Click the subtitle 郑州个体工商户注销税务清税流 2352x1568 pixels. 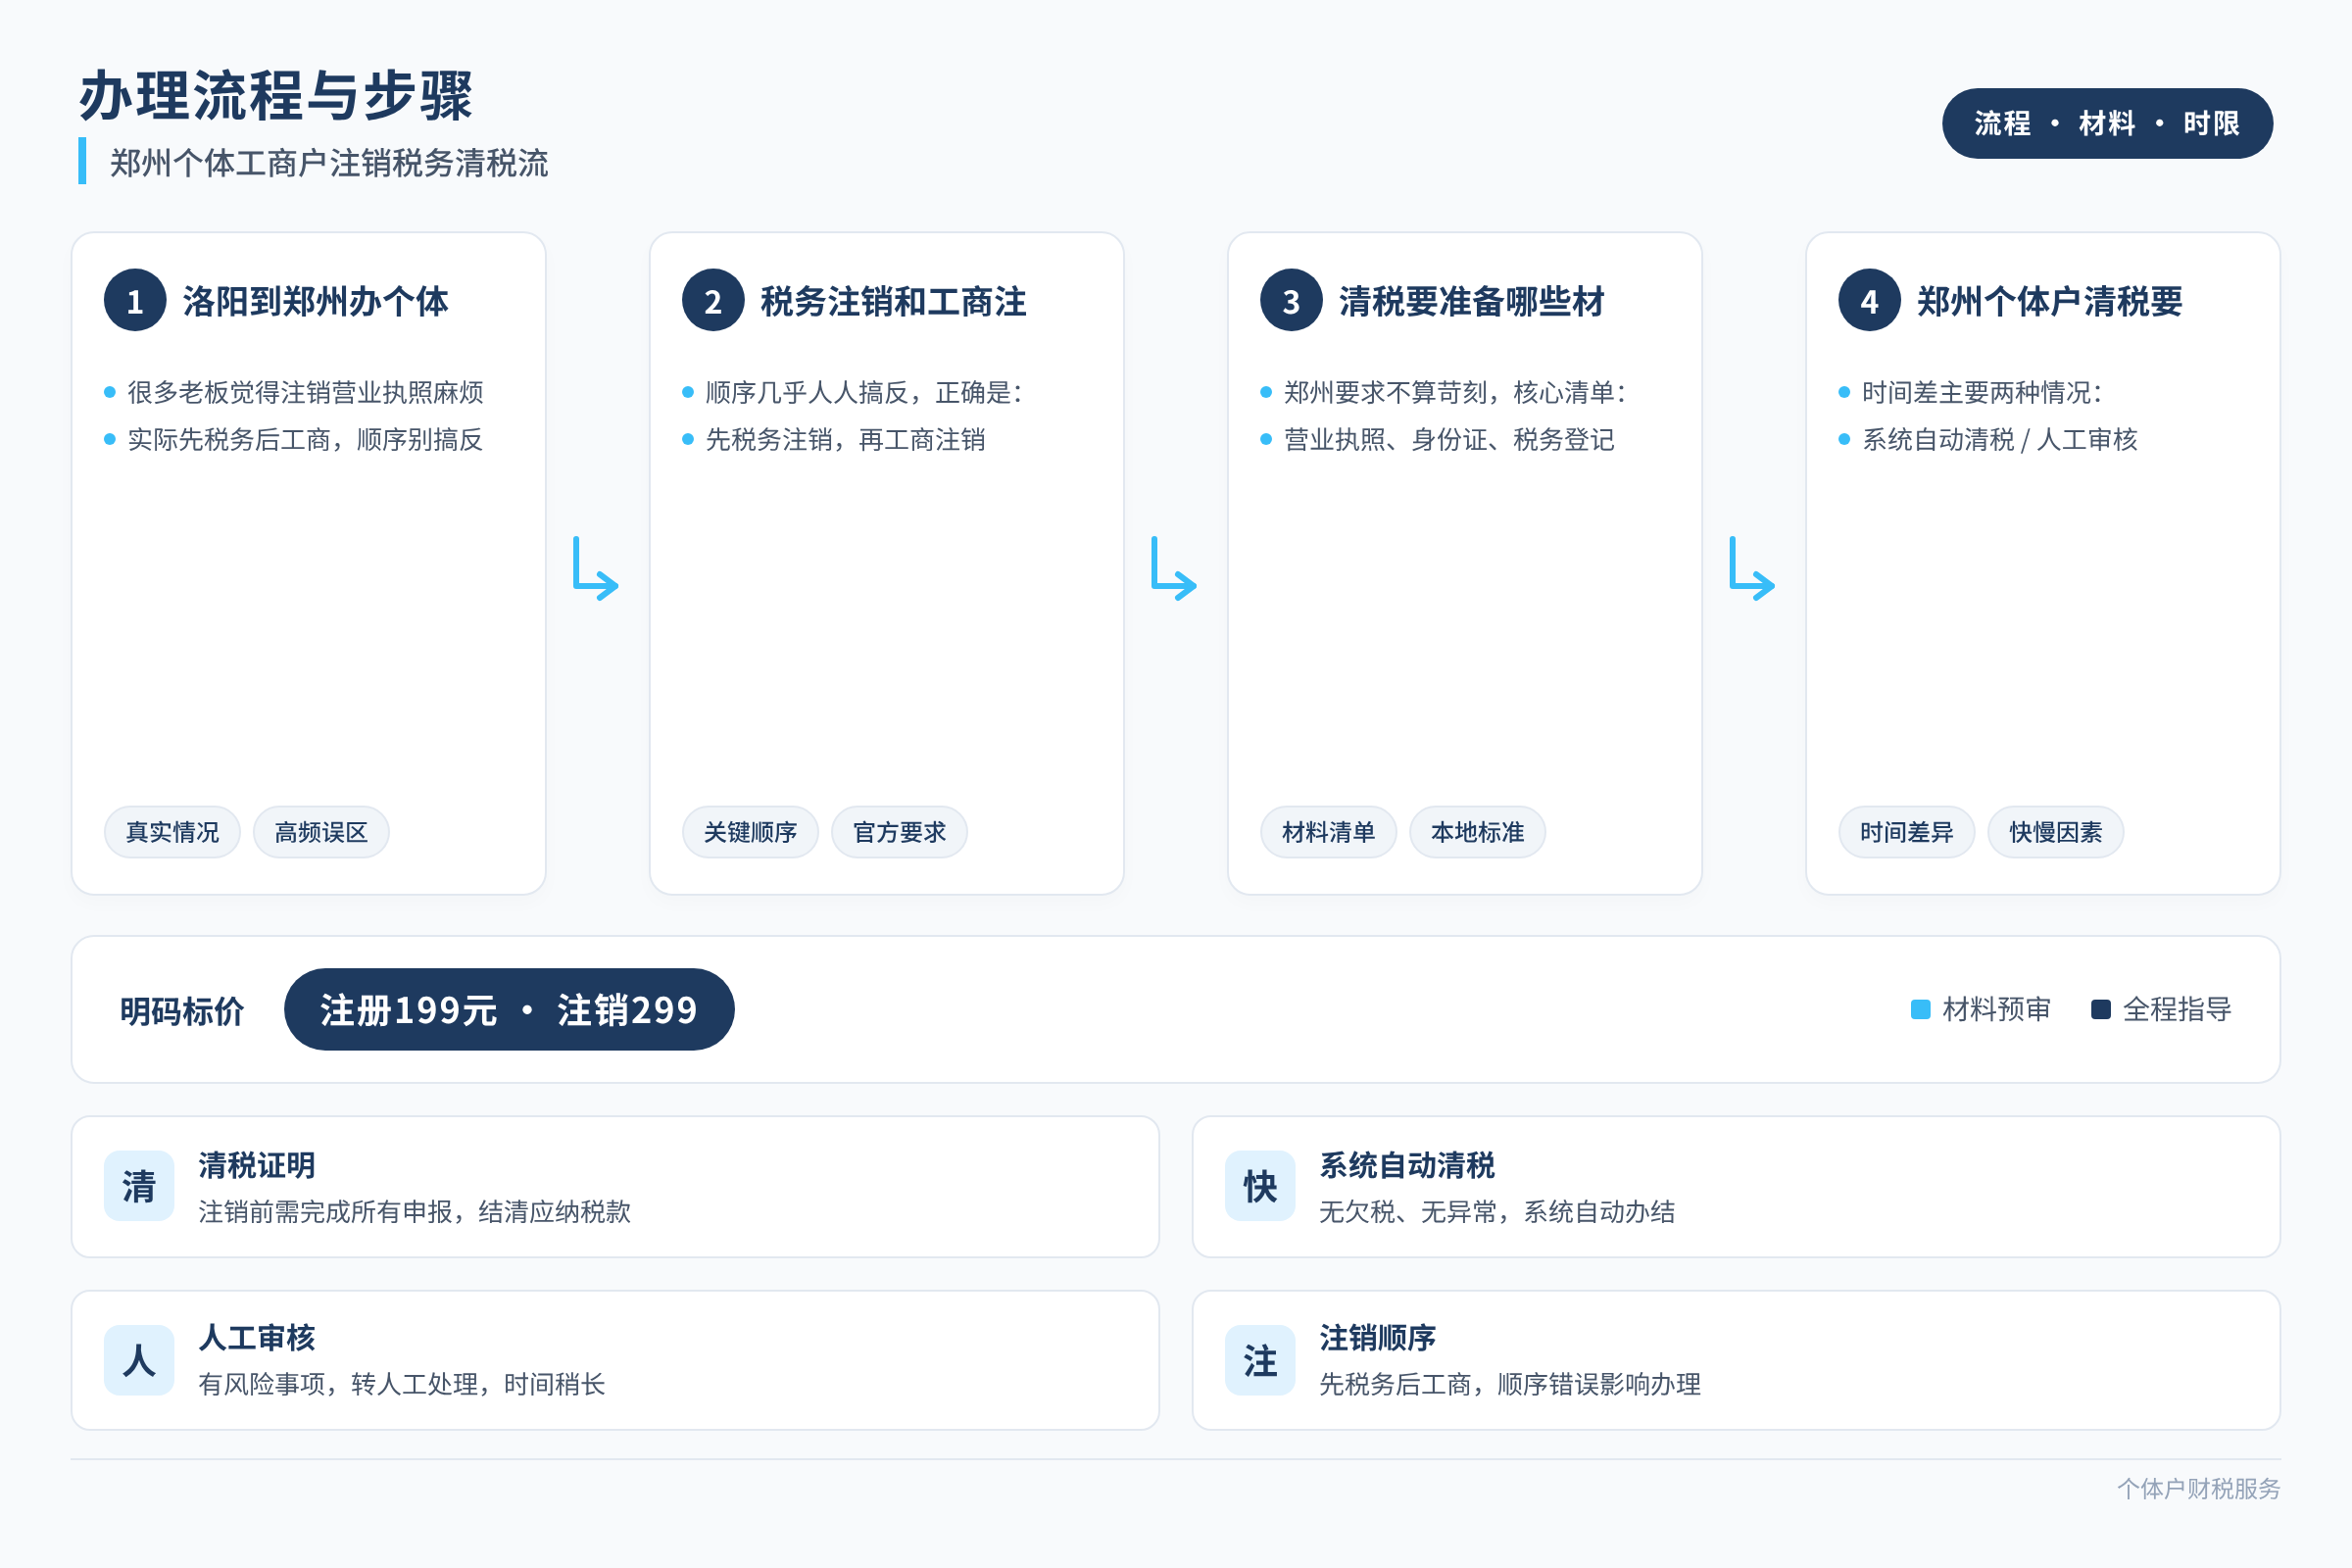click(x=329, y=163)
